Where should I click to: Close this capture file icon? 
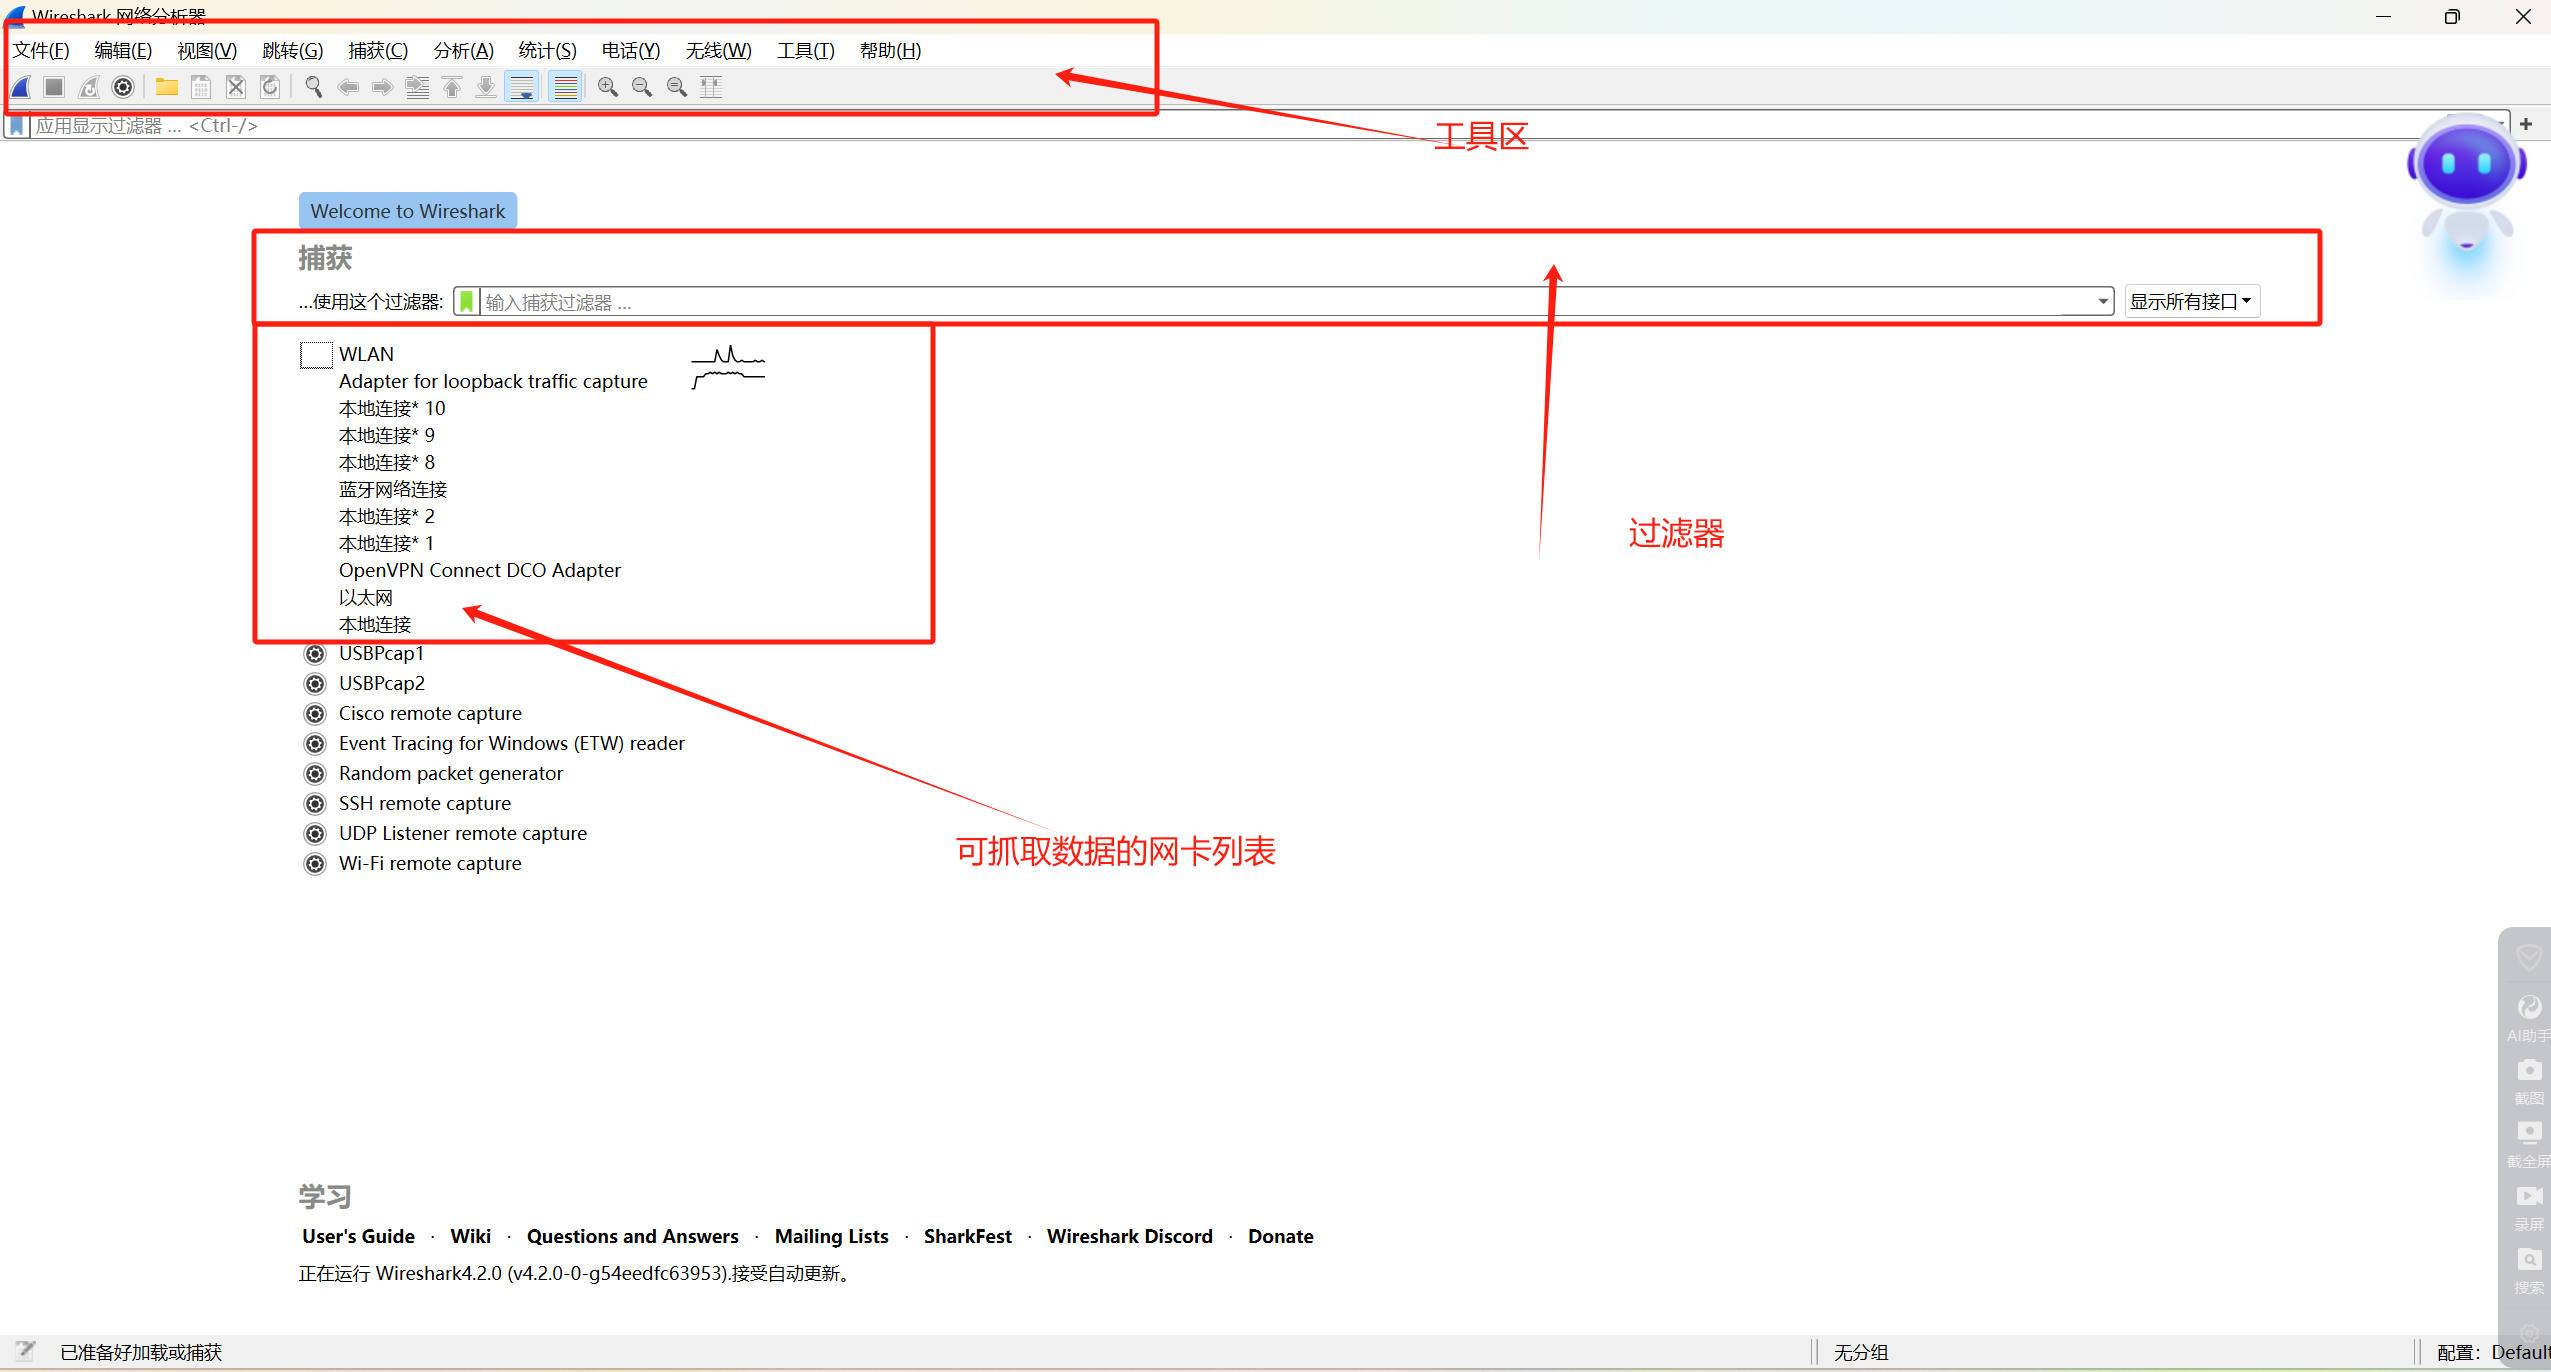click(x=236, y=87)
